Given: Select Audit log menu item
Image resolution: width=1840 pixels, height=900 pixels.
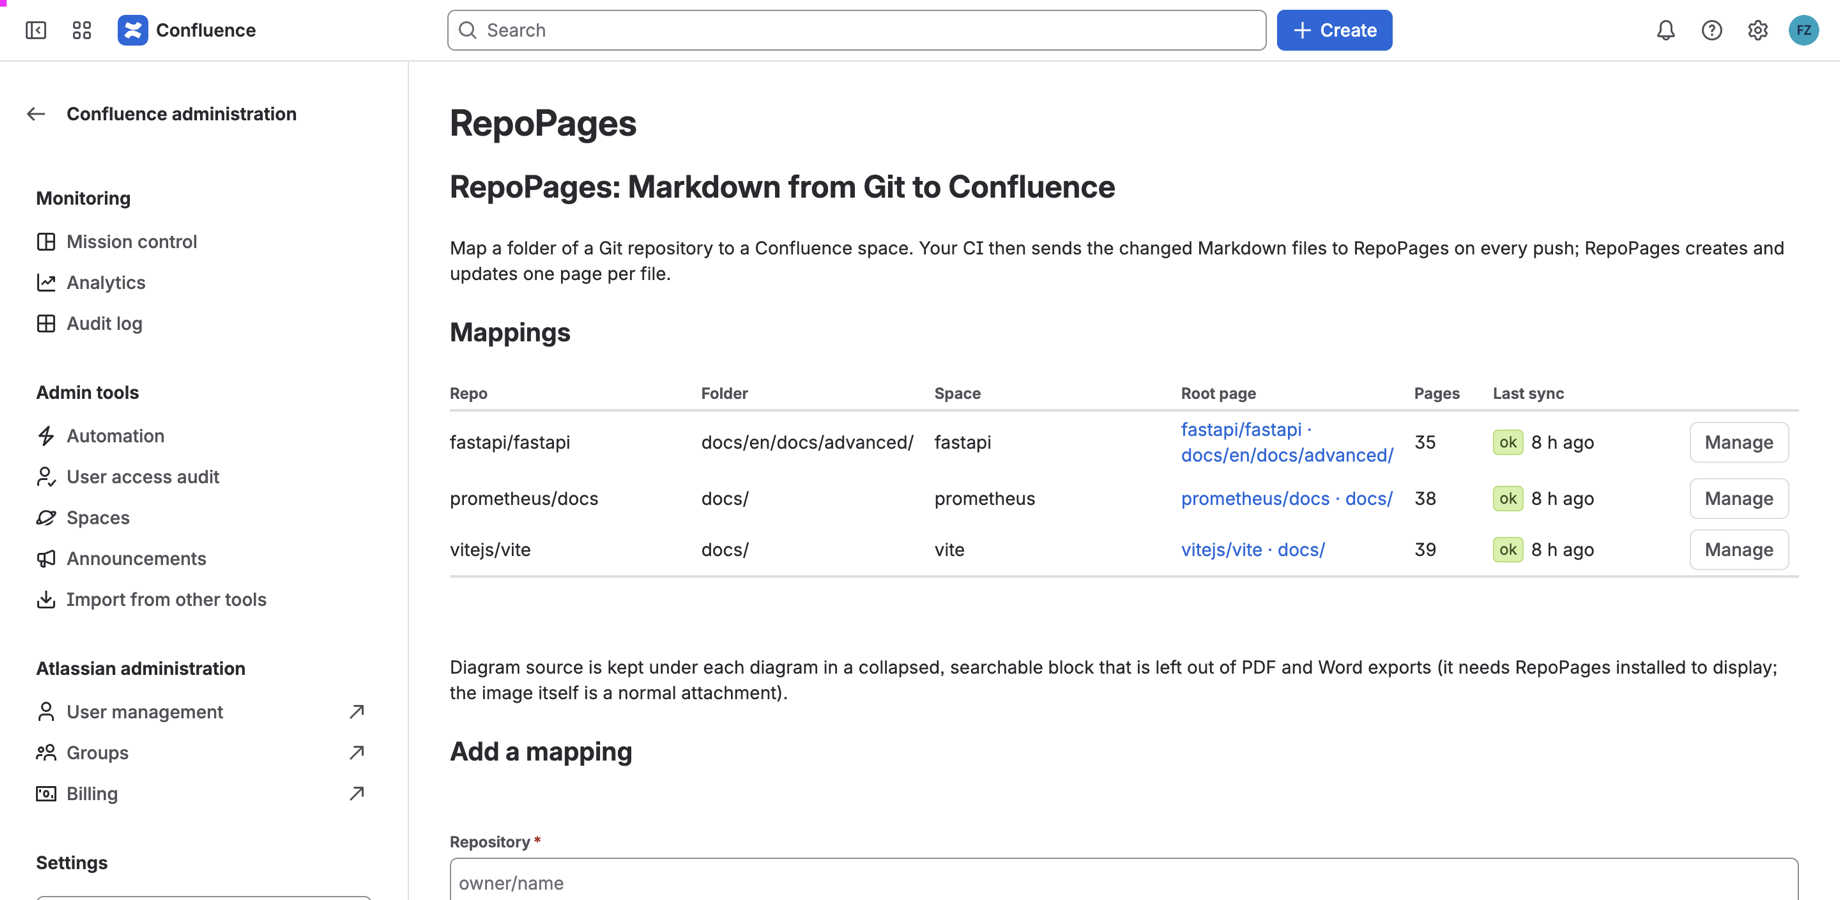Looking at the screenshot, I should [104, 323].
